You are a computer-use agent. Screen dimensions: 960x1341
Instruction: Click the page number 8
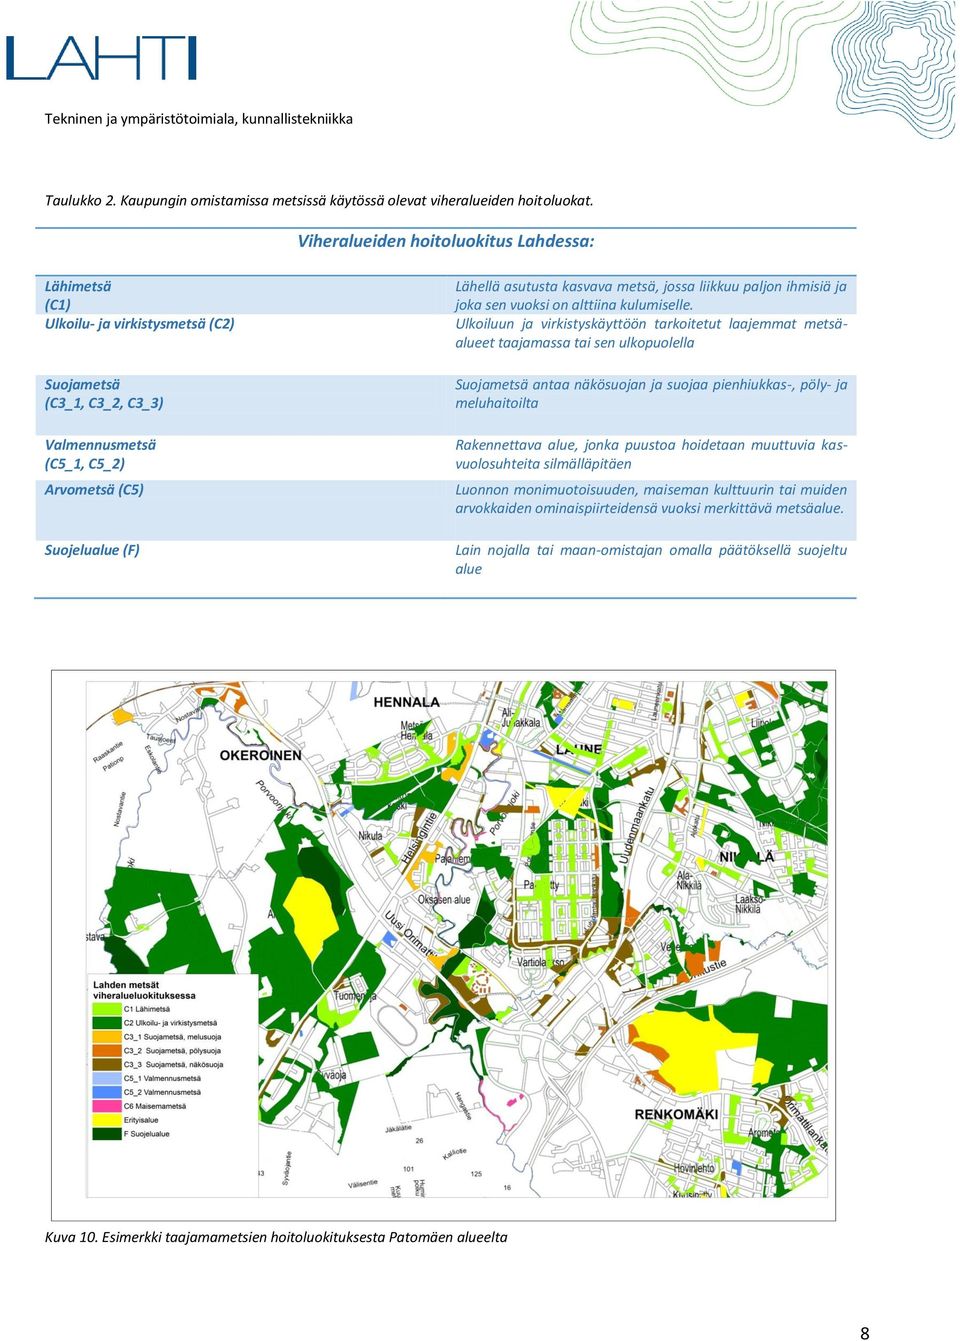865,1333
